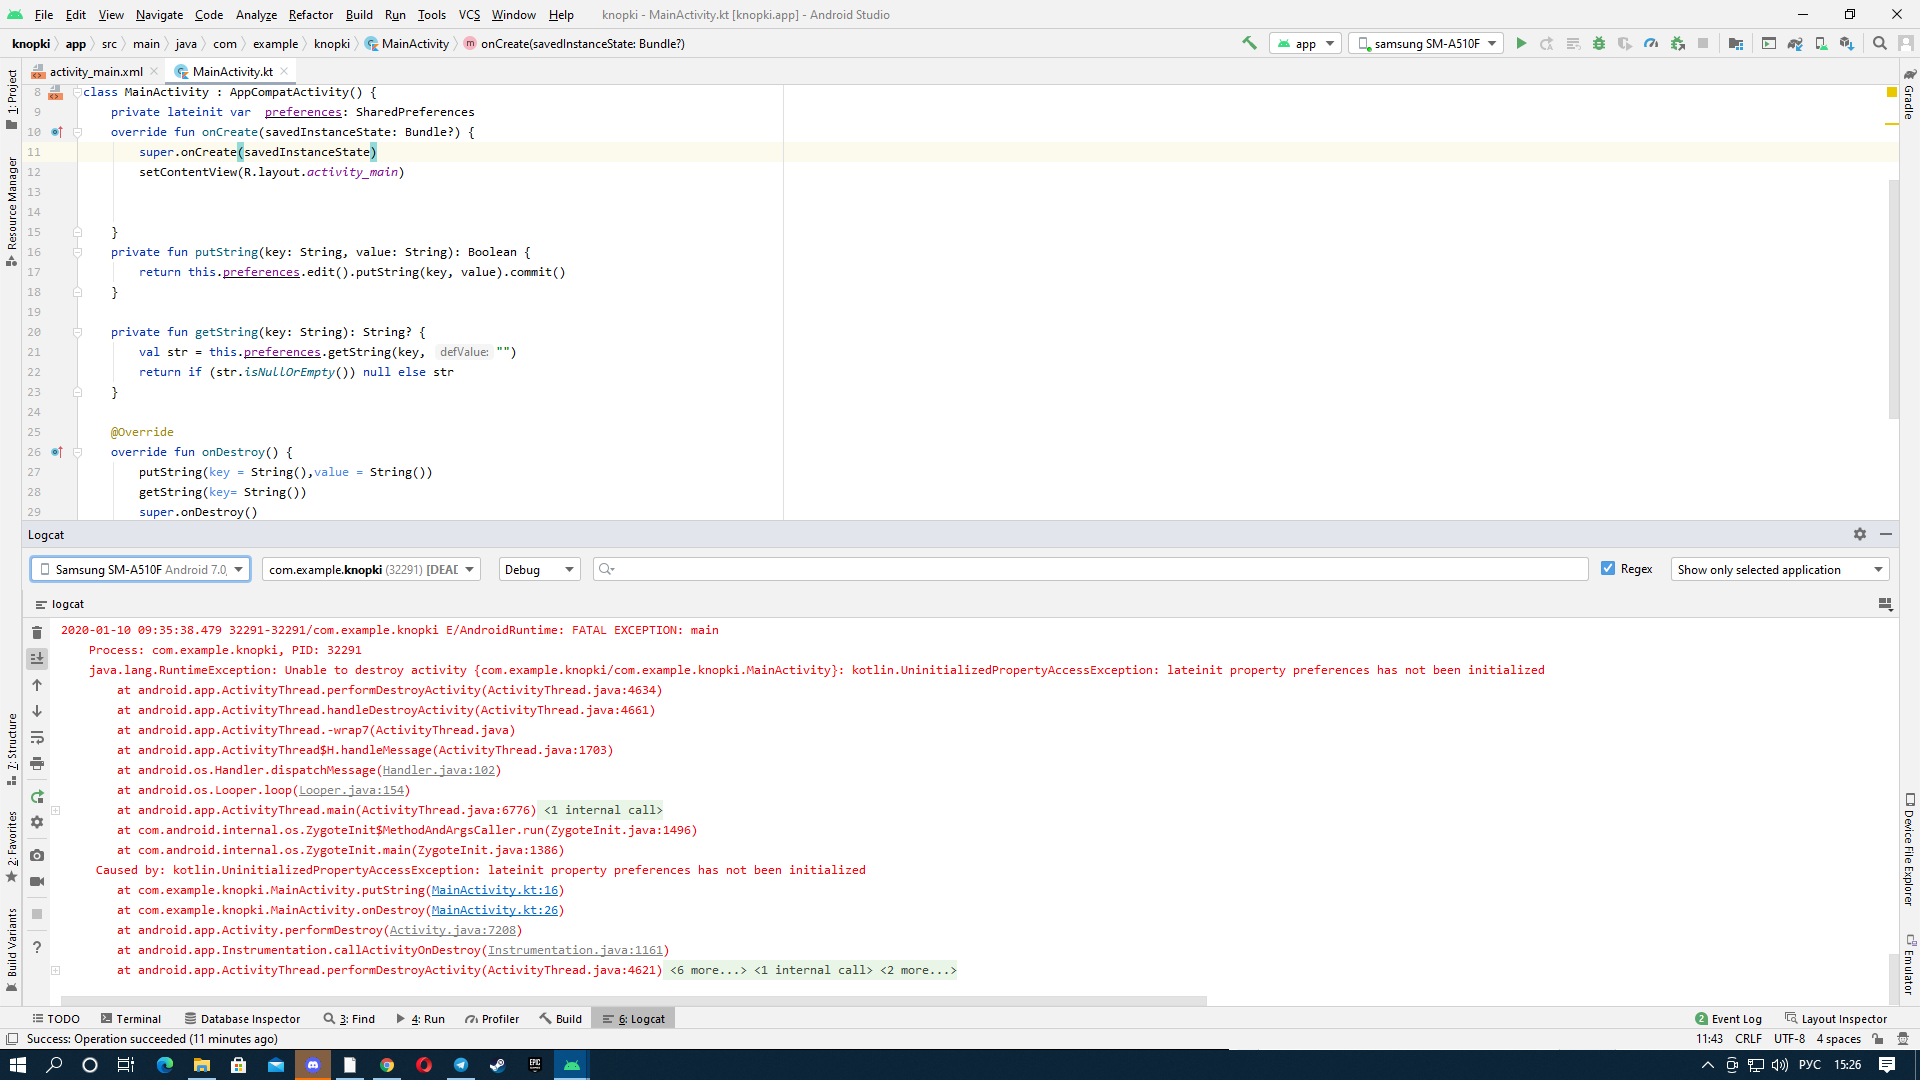The image size is (1920, 1080).
Task: Click Attach Debugger to Android Process icon
Action: coord(1678,43)
